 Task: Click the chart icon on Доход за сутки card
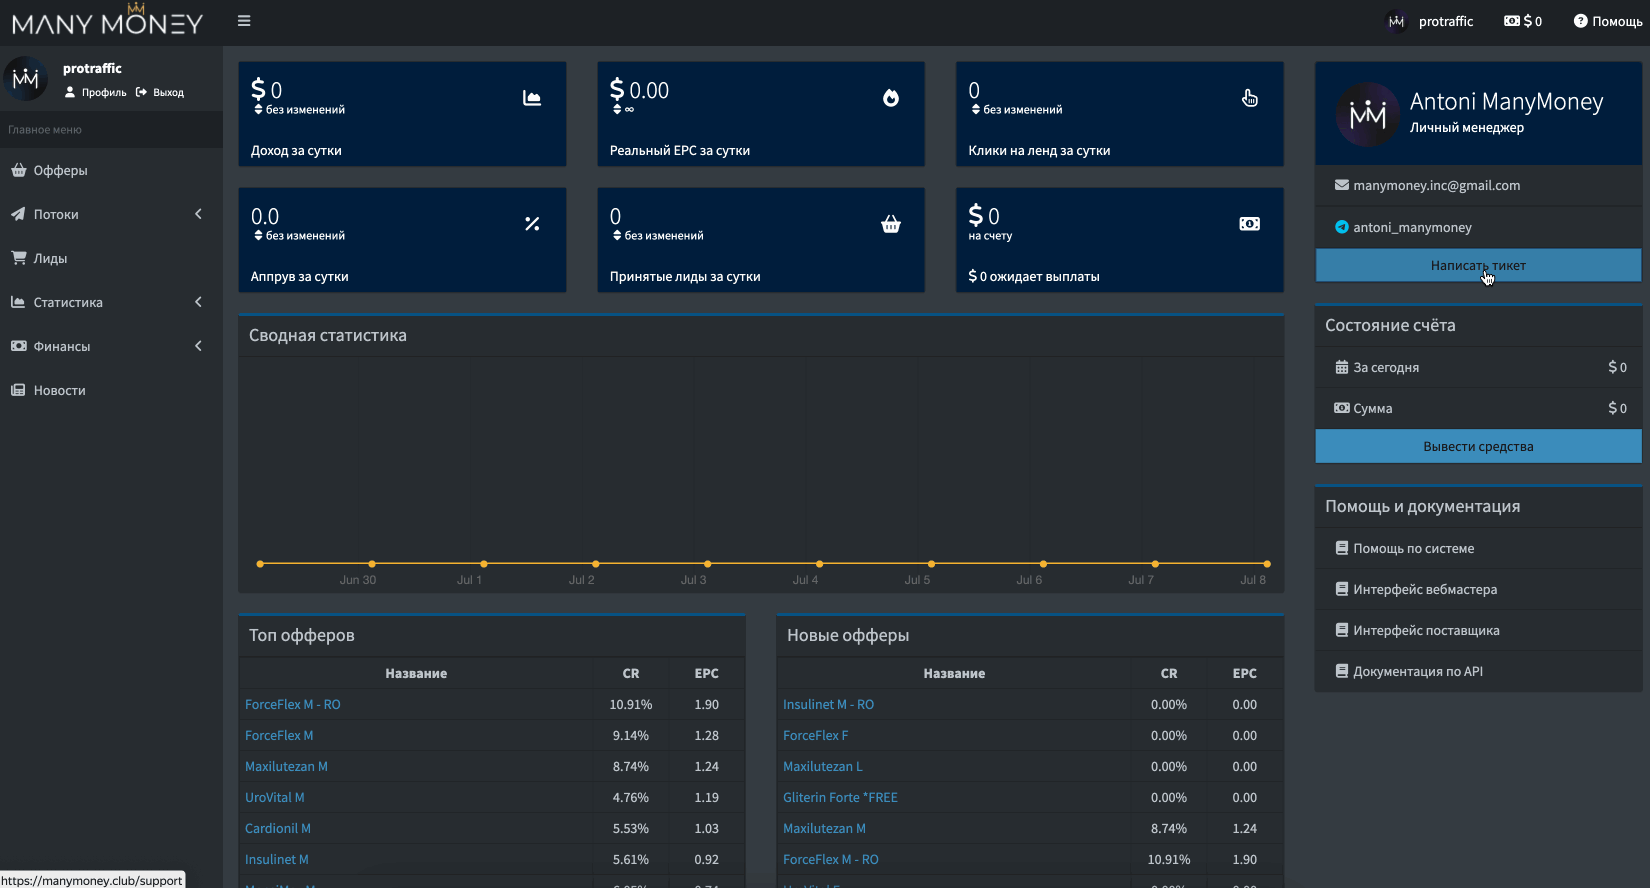pyautogui.click(x=532, y=98)
